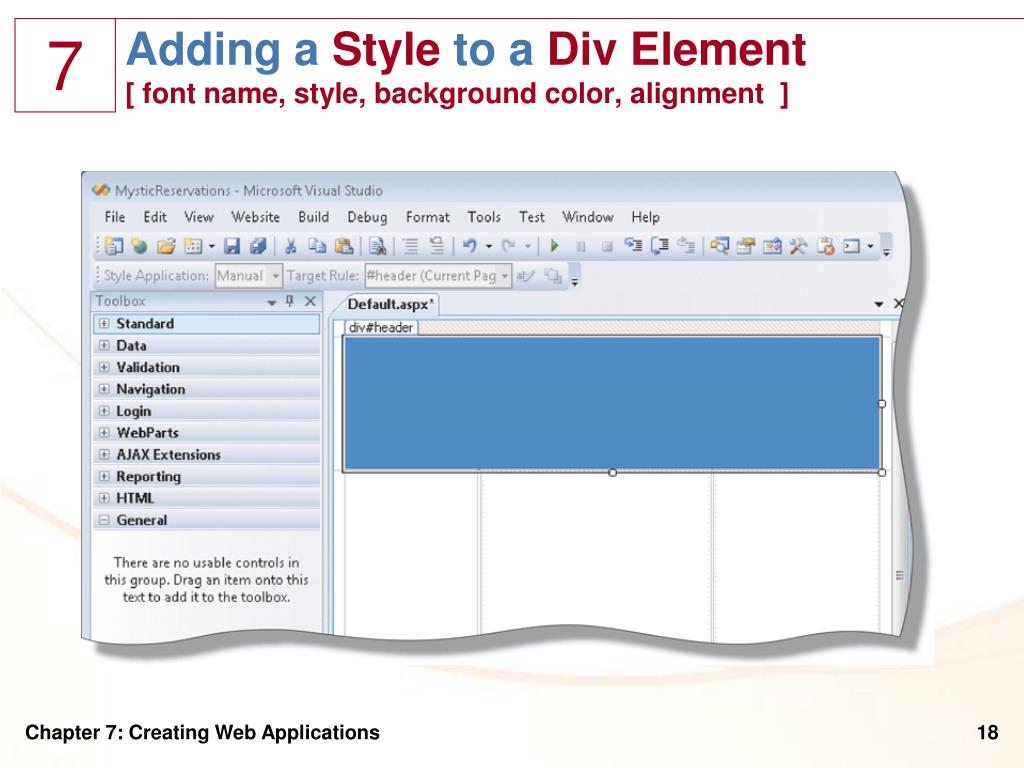Screen dimensions: 1024x768
Task: Open the View menu
Action: click(199, 217)
